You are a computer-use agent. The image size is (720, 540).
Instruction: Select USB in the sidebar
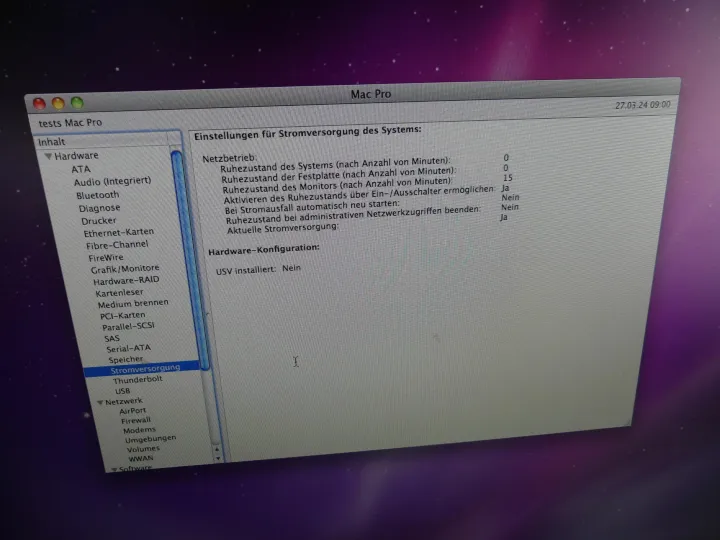123,391
